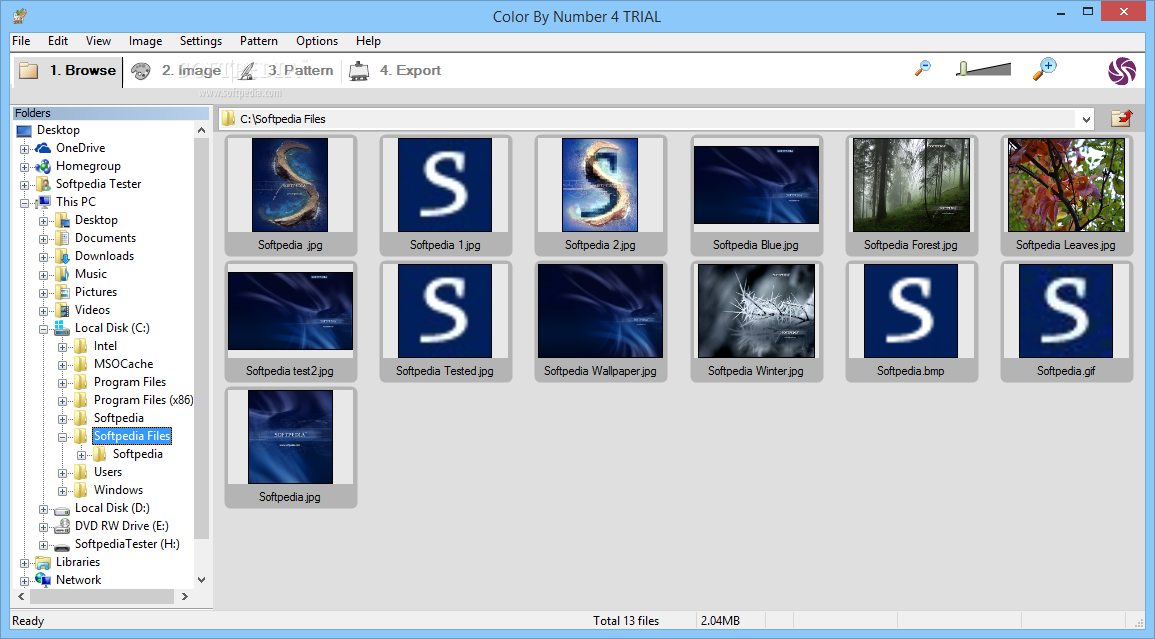Click the zoom out magnifier icon
This screenshot has height=639, width=1155.
[922, 69]
